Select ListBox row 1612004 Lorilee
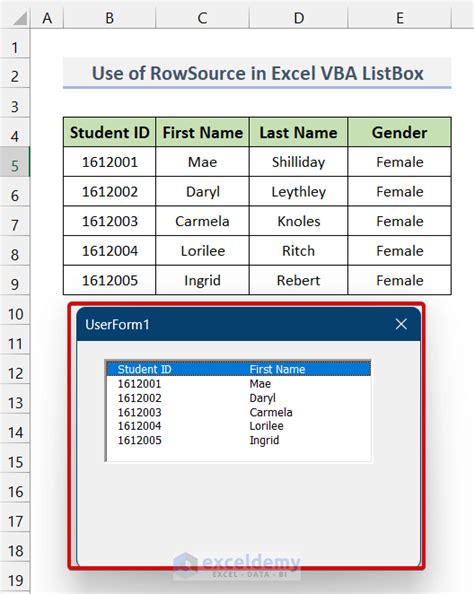The width and height of the screenshot is (474, 594). click(239, 426)
